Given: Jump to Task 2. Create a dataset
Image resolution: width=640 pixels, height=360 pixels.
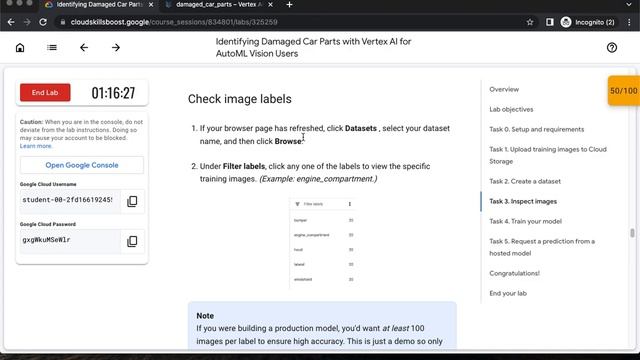Looking at the screenshot, I should (x=525, y=181).
